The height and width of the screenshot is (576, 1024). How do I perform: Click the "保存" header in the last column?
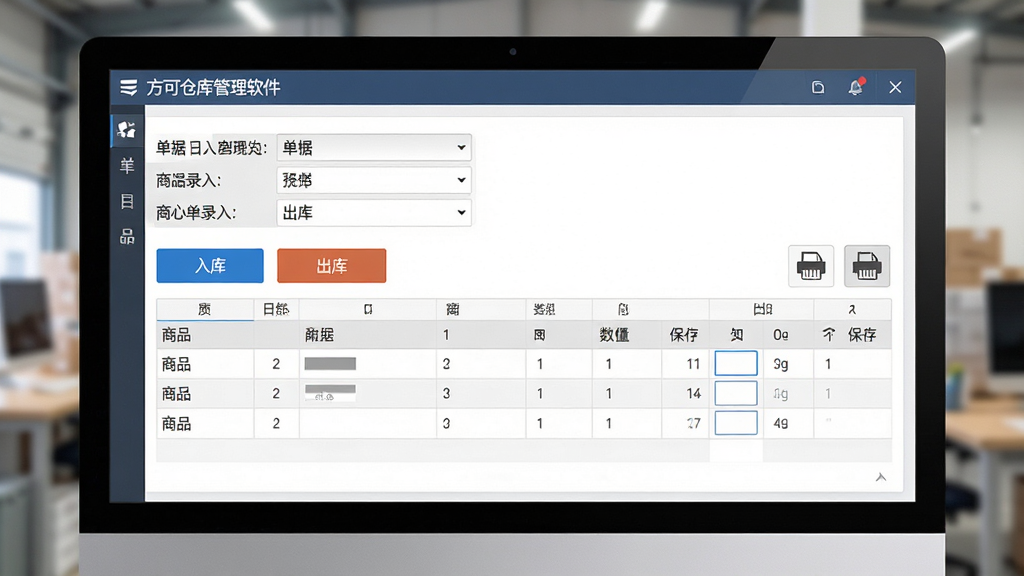pos(862,335)
